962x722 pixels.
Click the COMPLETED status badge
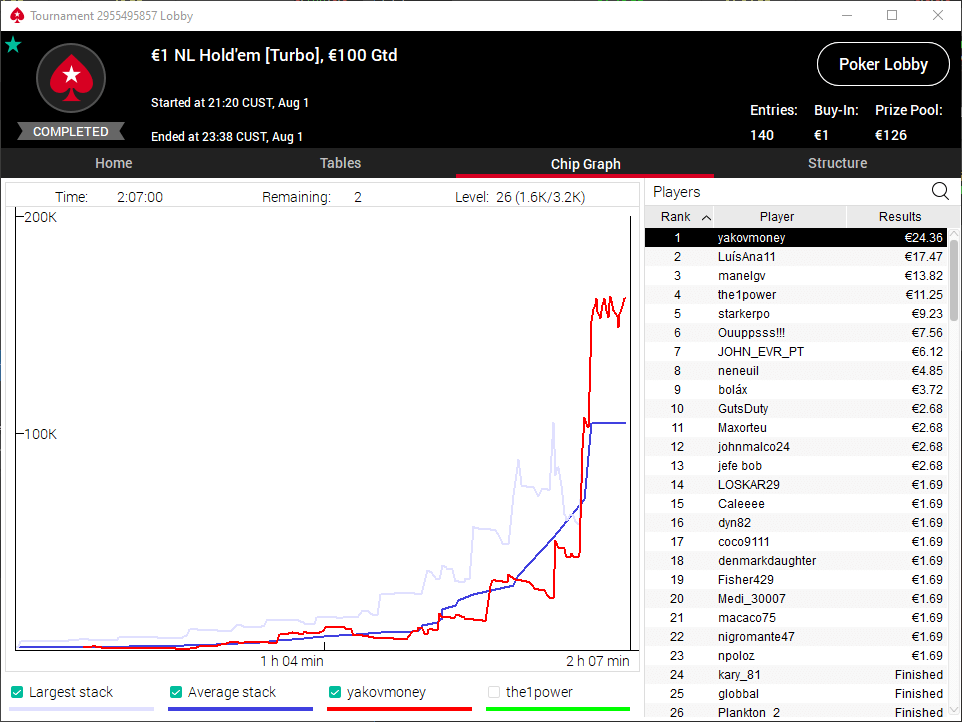pyautogui.click(x=71, y=131)
